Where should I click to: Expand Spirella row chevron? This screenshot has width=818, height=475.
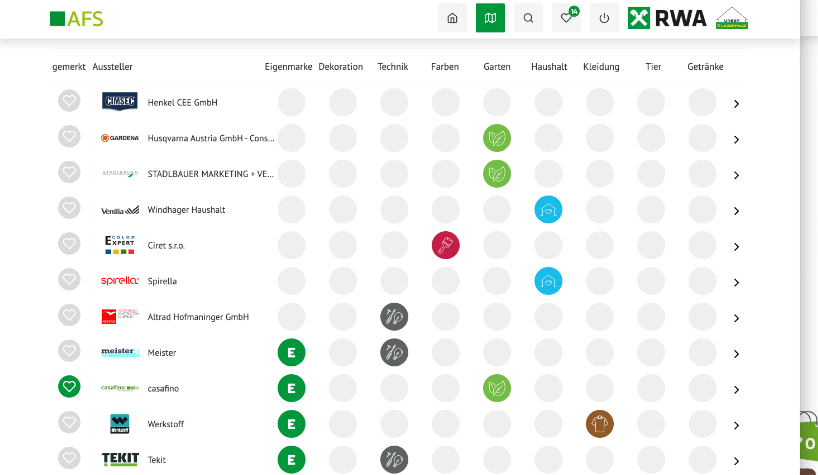point(736,283)
